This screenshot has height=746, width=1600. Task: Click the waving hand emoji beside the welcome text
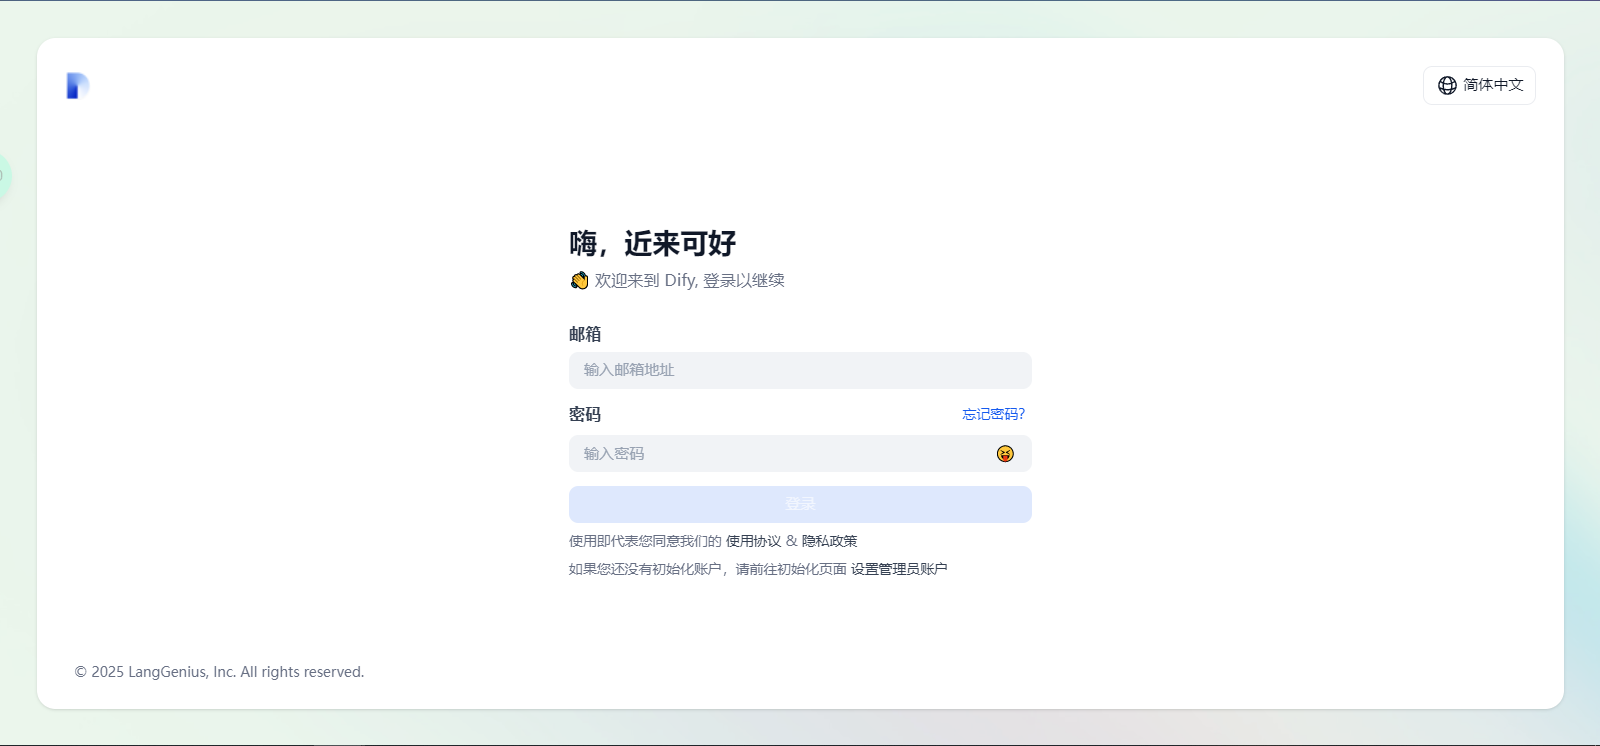[579, 281]
